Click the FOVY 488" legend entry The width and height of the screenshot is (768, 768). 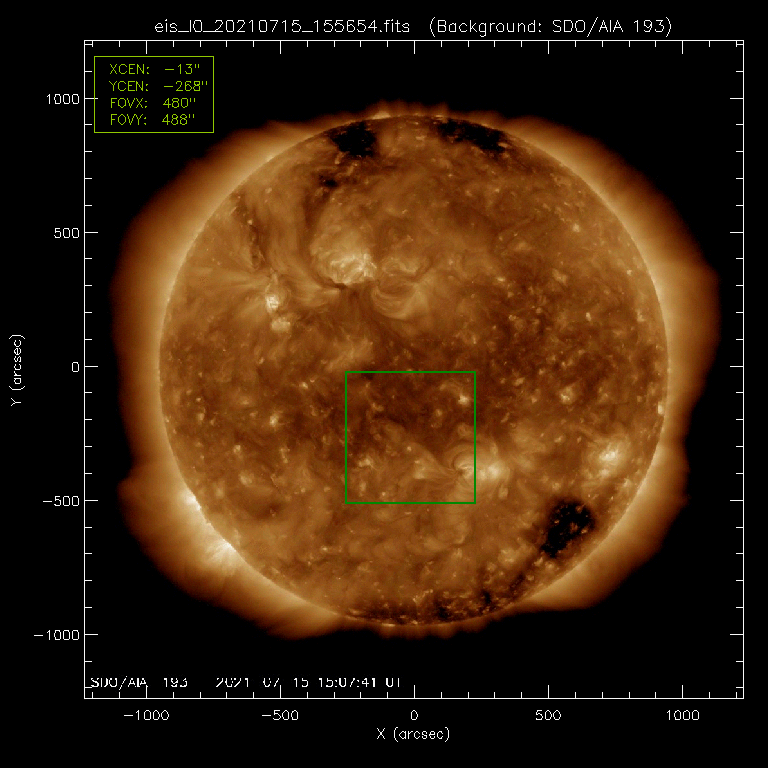pos(154,120)
